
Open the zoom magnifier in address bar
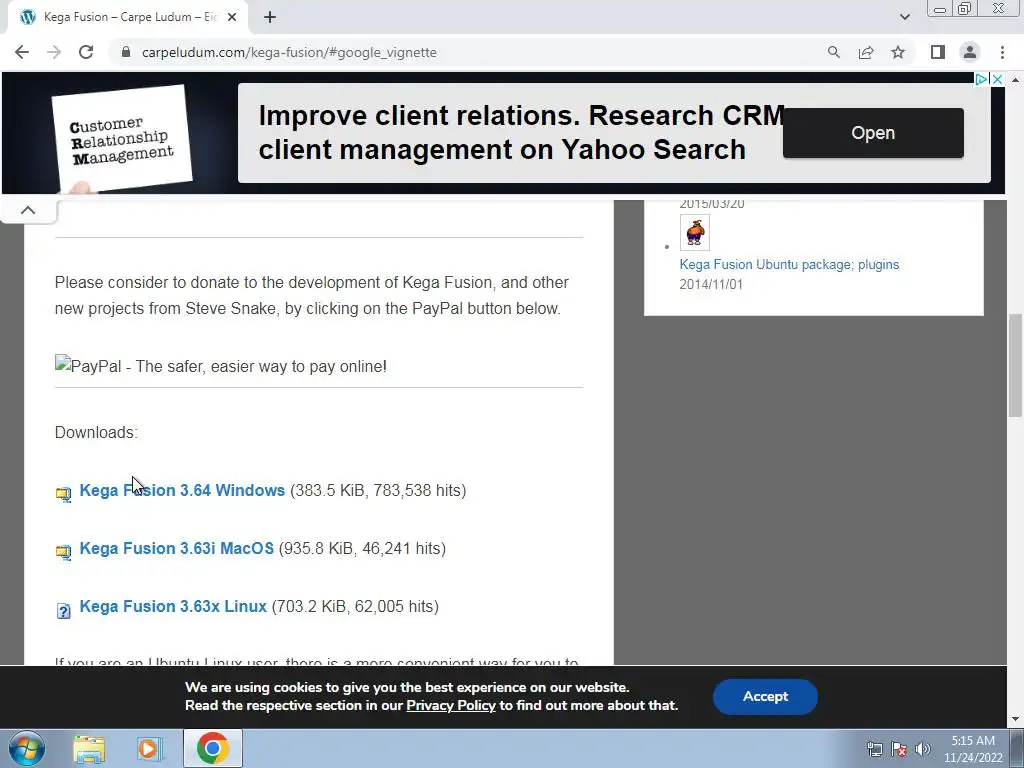[x=833, y=52]
